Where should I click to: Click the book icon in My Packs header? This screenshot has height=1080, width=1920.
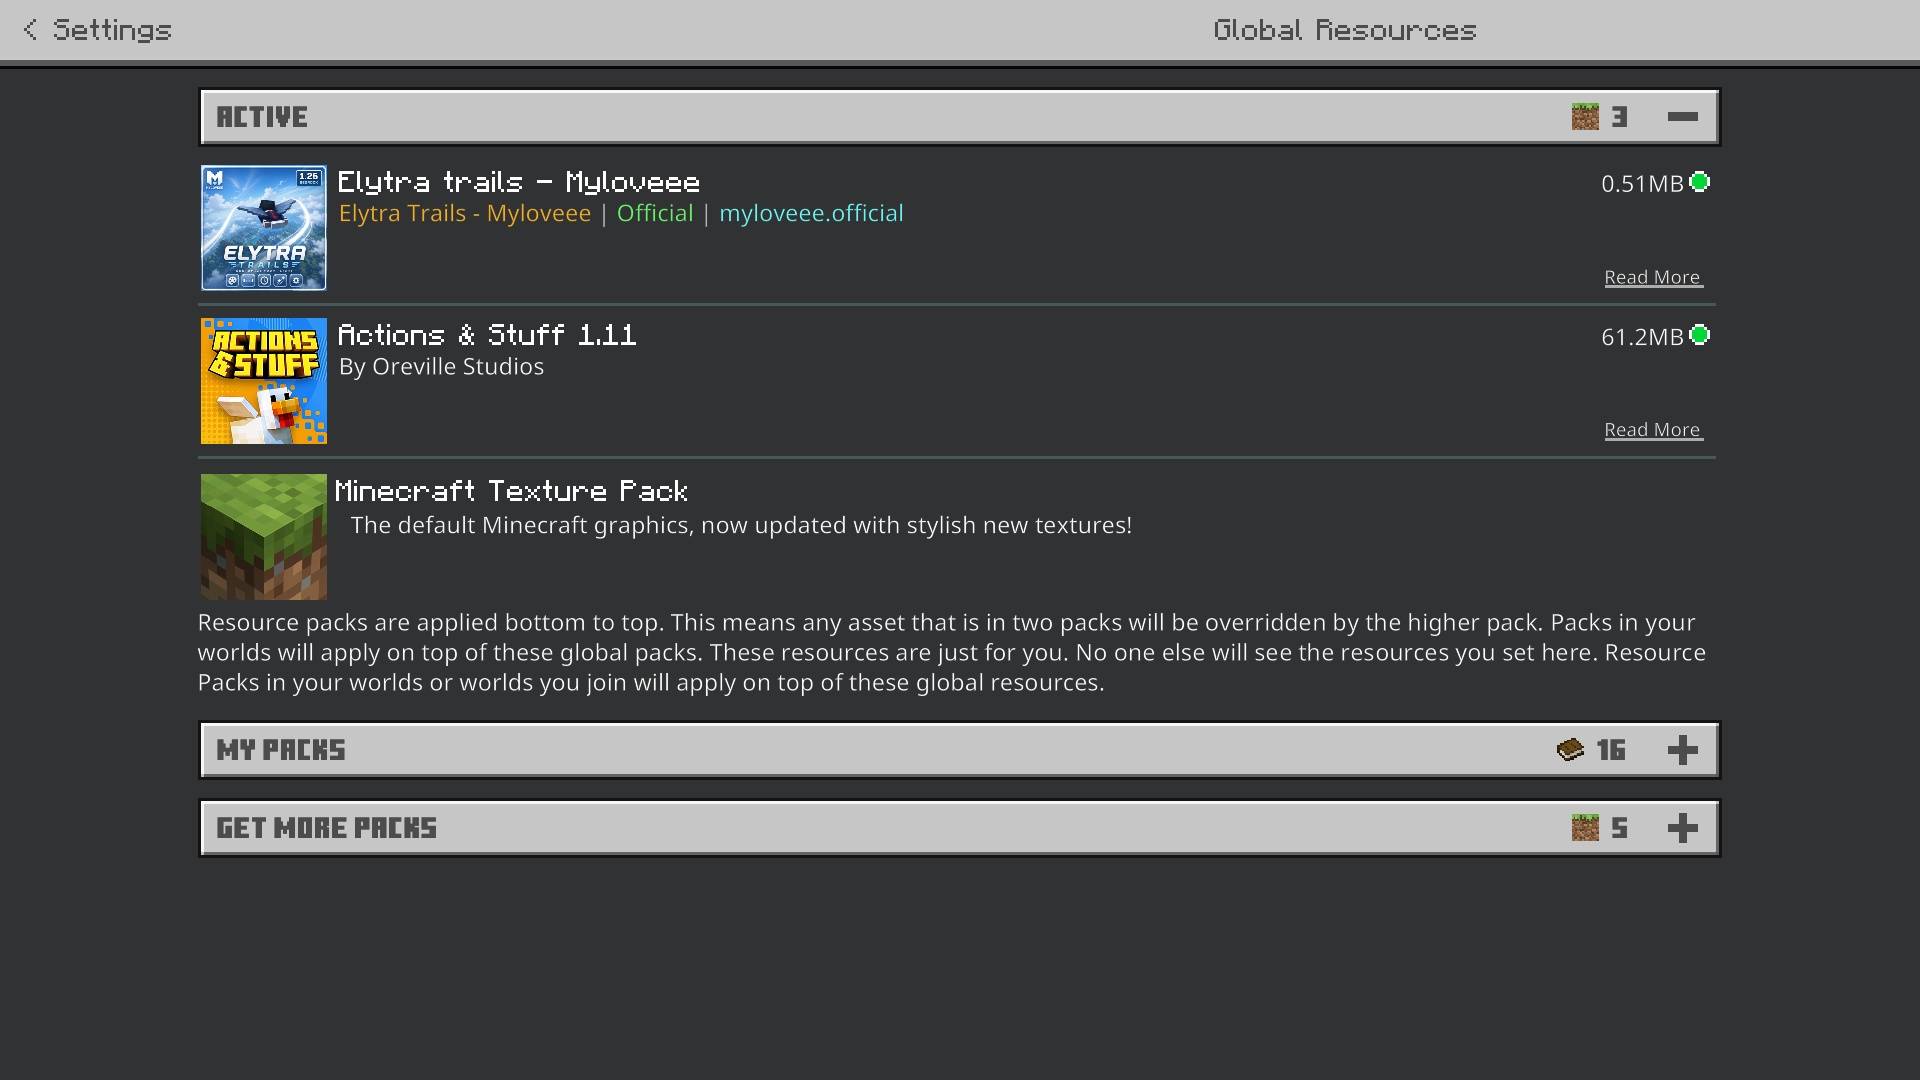point(1570,750)
